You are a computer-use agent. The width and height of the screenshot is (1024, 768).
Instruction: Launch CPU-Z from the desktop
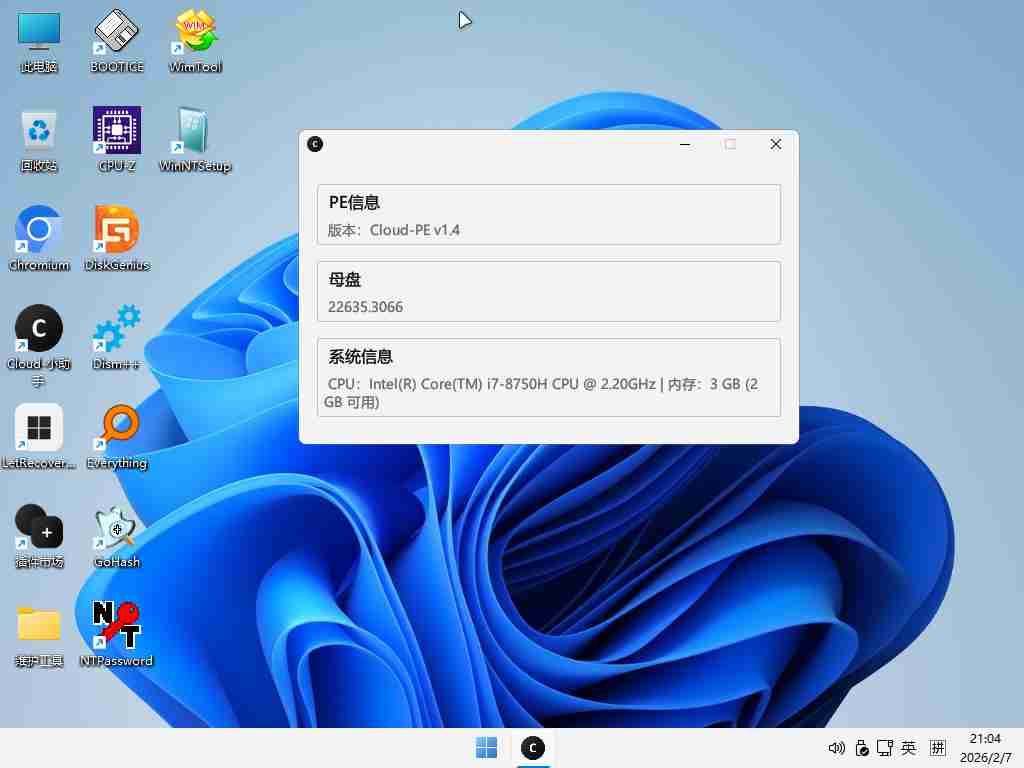(117, 132)
